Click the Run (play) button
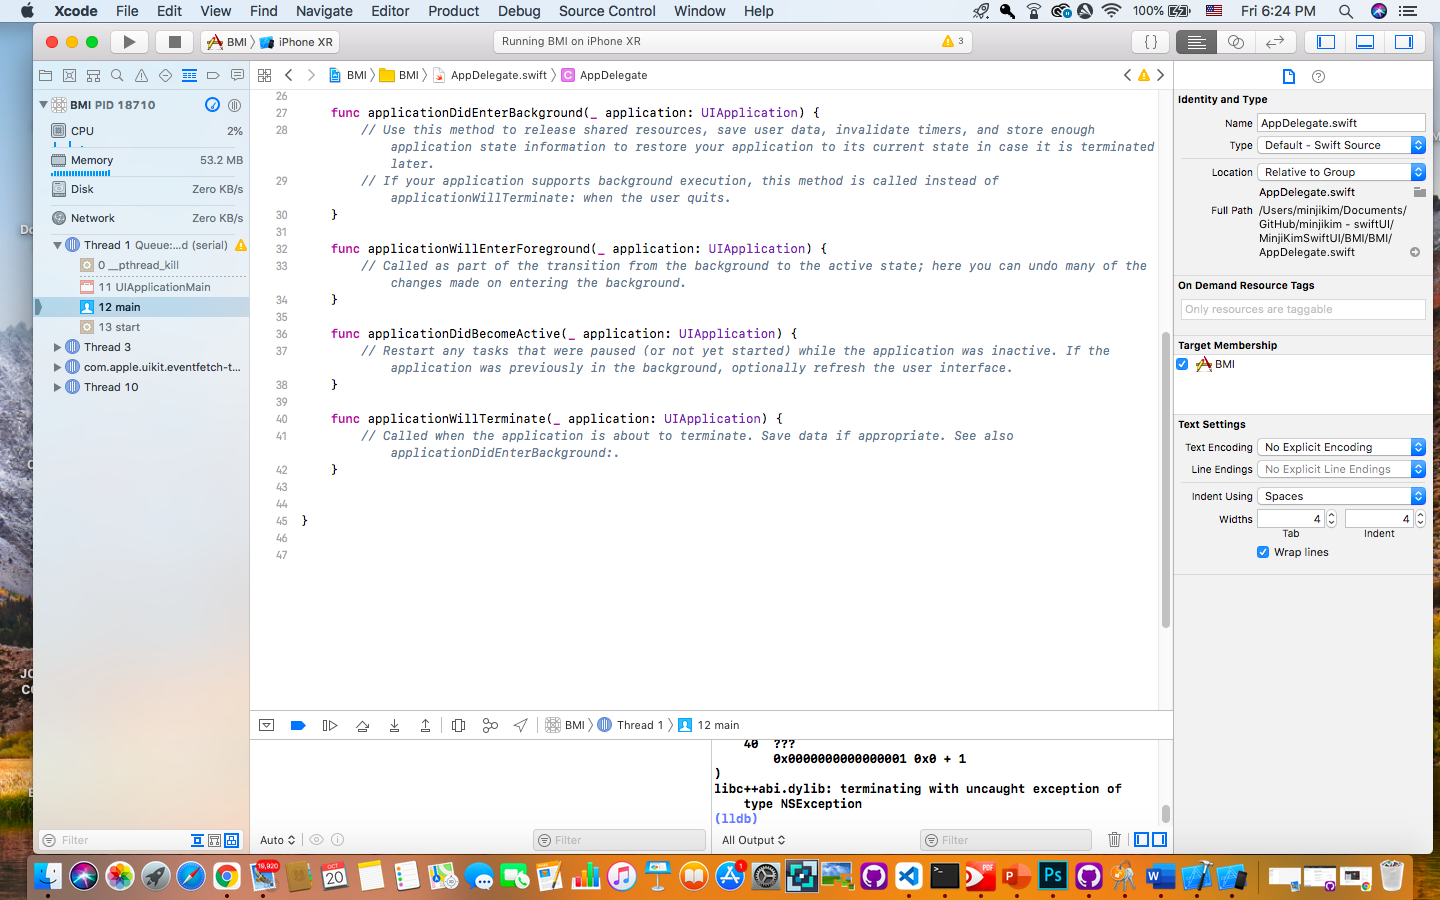 pos(129,42)
